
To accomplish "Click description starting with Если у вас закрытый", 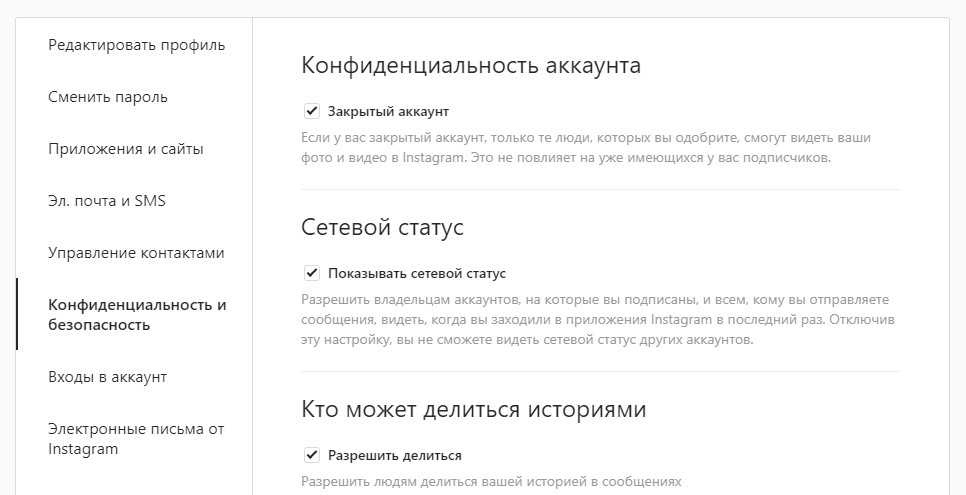I will [x=586, y=147].
